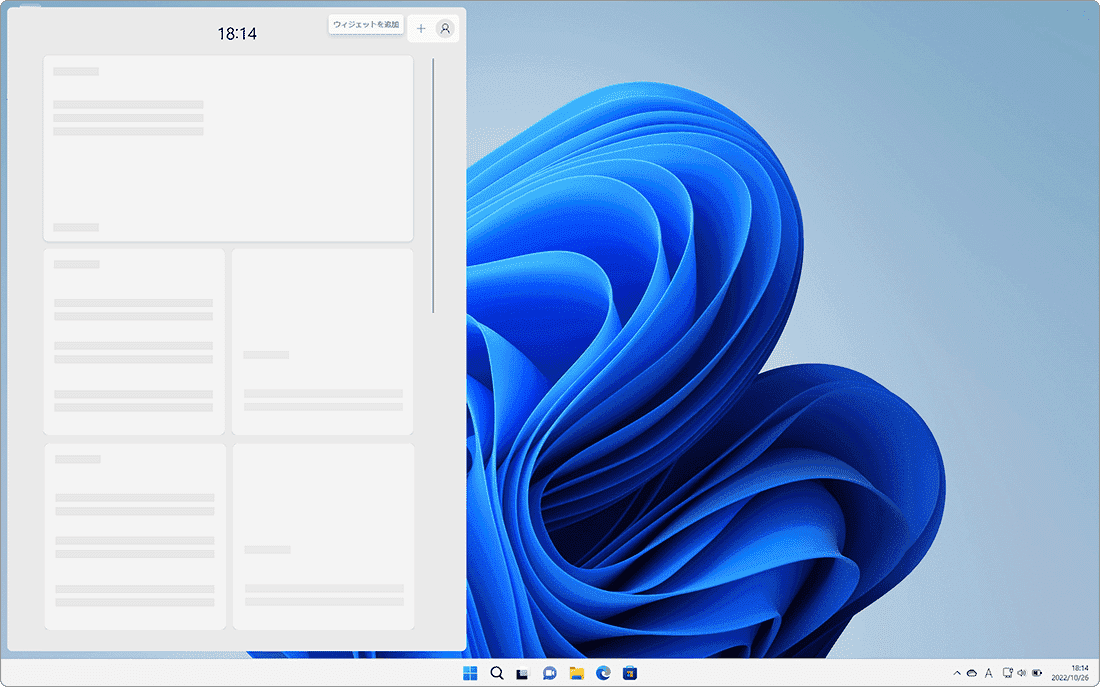
Task: Click the speaker volume tray icon
Action: [x=1021, y=673]
